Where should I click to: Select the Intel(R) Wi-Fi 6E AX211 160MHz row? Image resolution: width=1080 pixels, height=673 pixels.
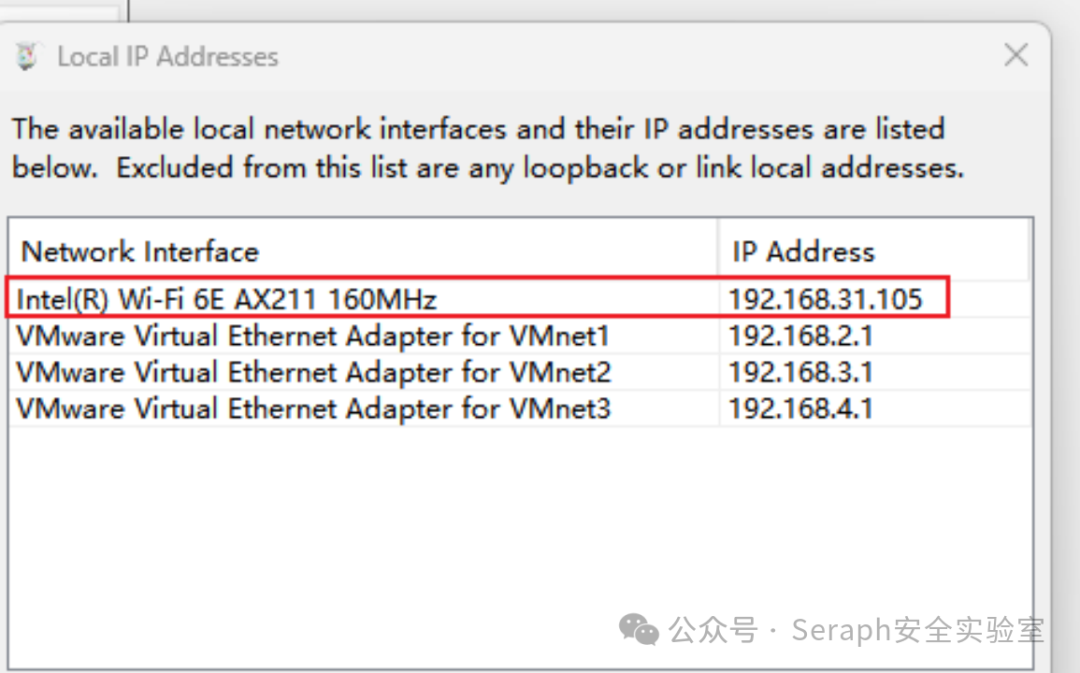[x=520, y=299]
